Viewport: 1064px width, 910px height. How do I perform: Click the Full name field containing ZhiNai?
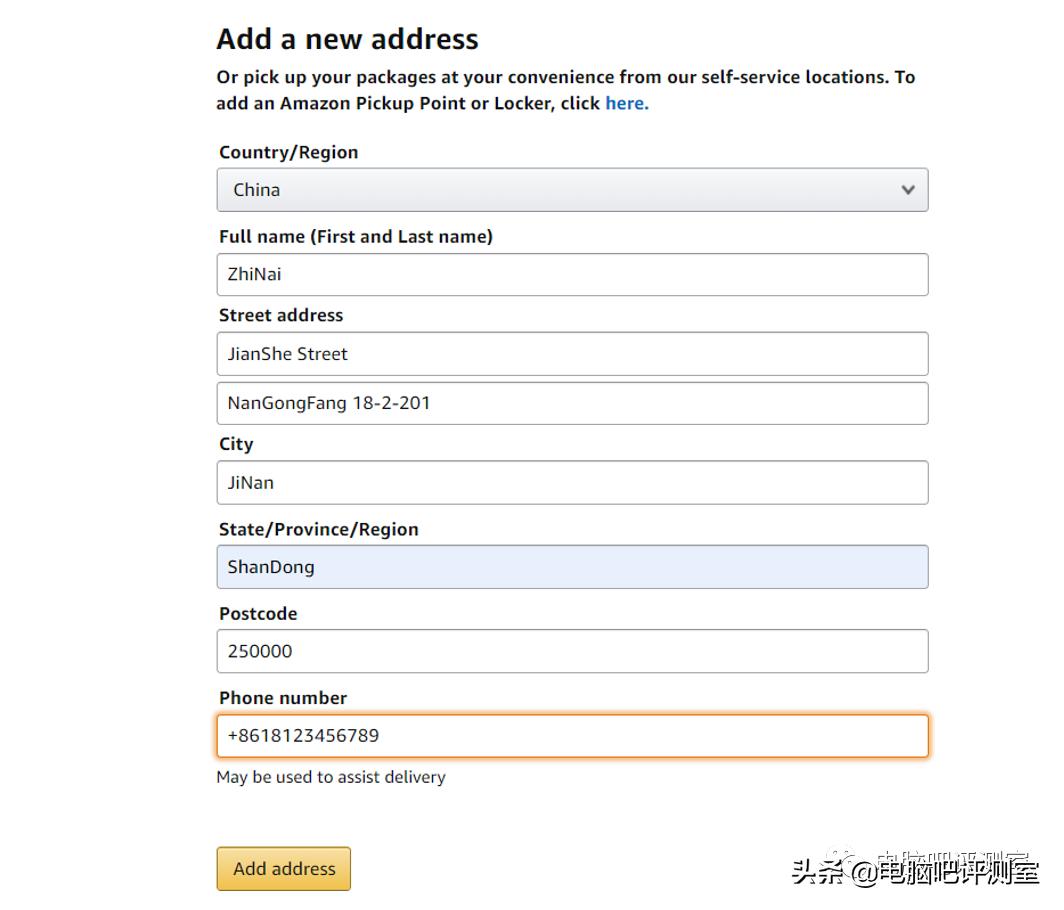(572, 274)
